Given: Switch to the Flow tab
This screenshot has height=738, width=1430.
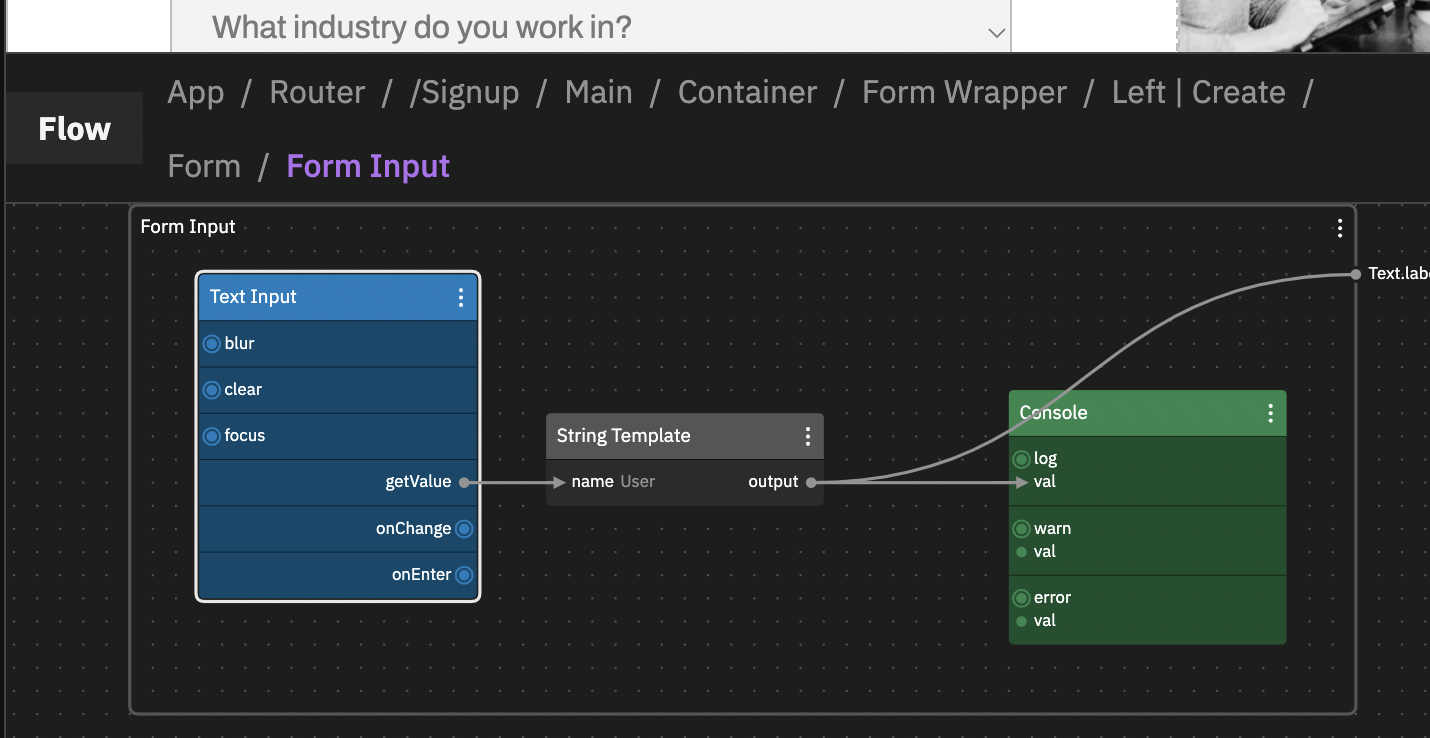Looking at the screenshot, I should click(x=73, y=128).
